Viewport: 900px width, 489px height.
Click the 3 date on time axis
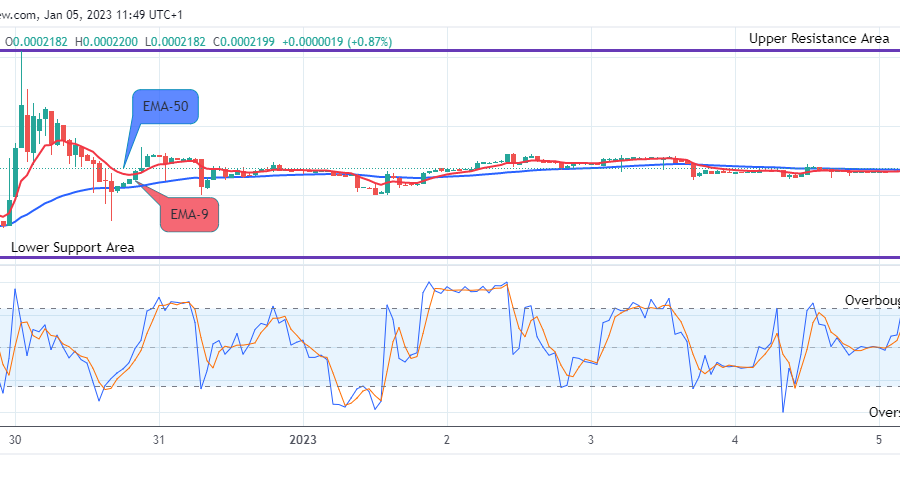[x=591, y=440]
